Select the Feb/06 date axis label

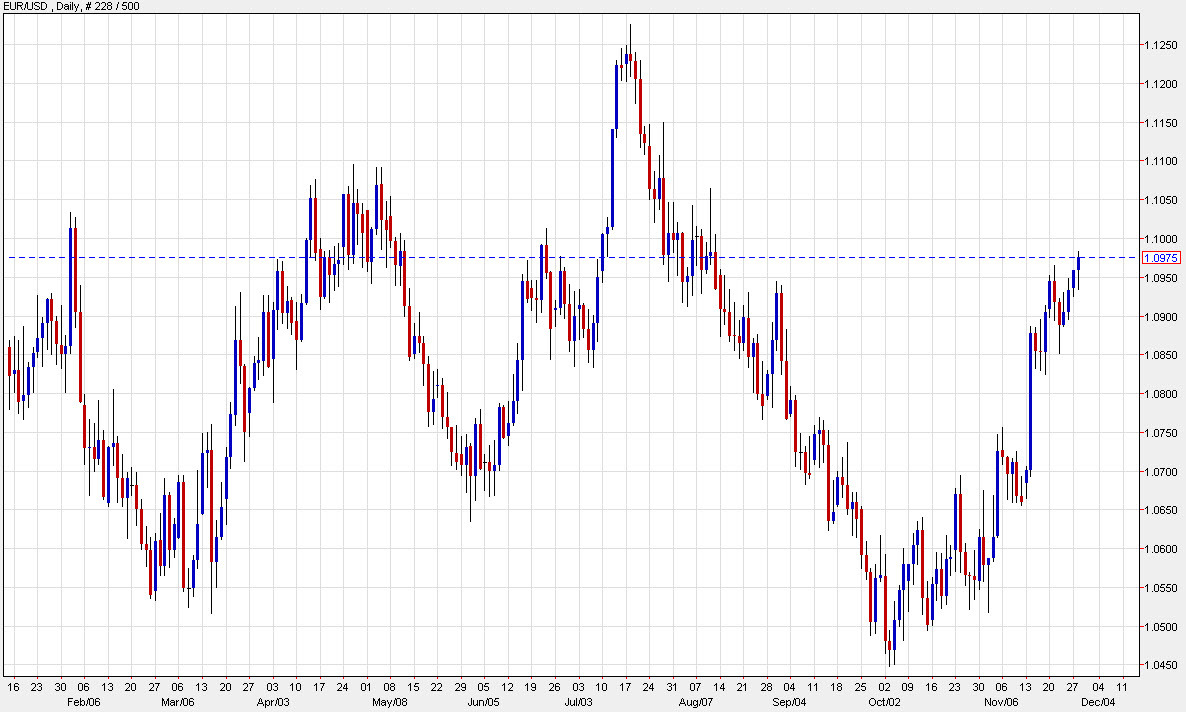coord(85,701)
